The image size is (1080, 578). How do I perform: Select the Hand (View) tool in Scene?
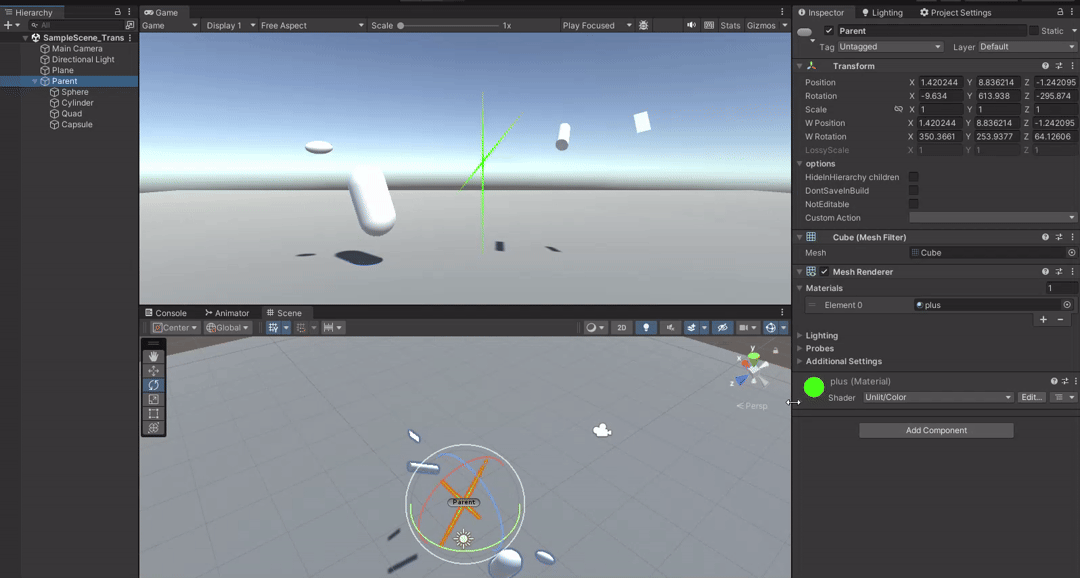(153, 356)
